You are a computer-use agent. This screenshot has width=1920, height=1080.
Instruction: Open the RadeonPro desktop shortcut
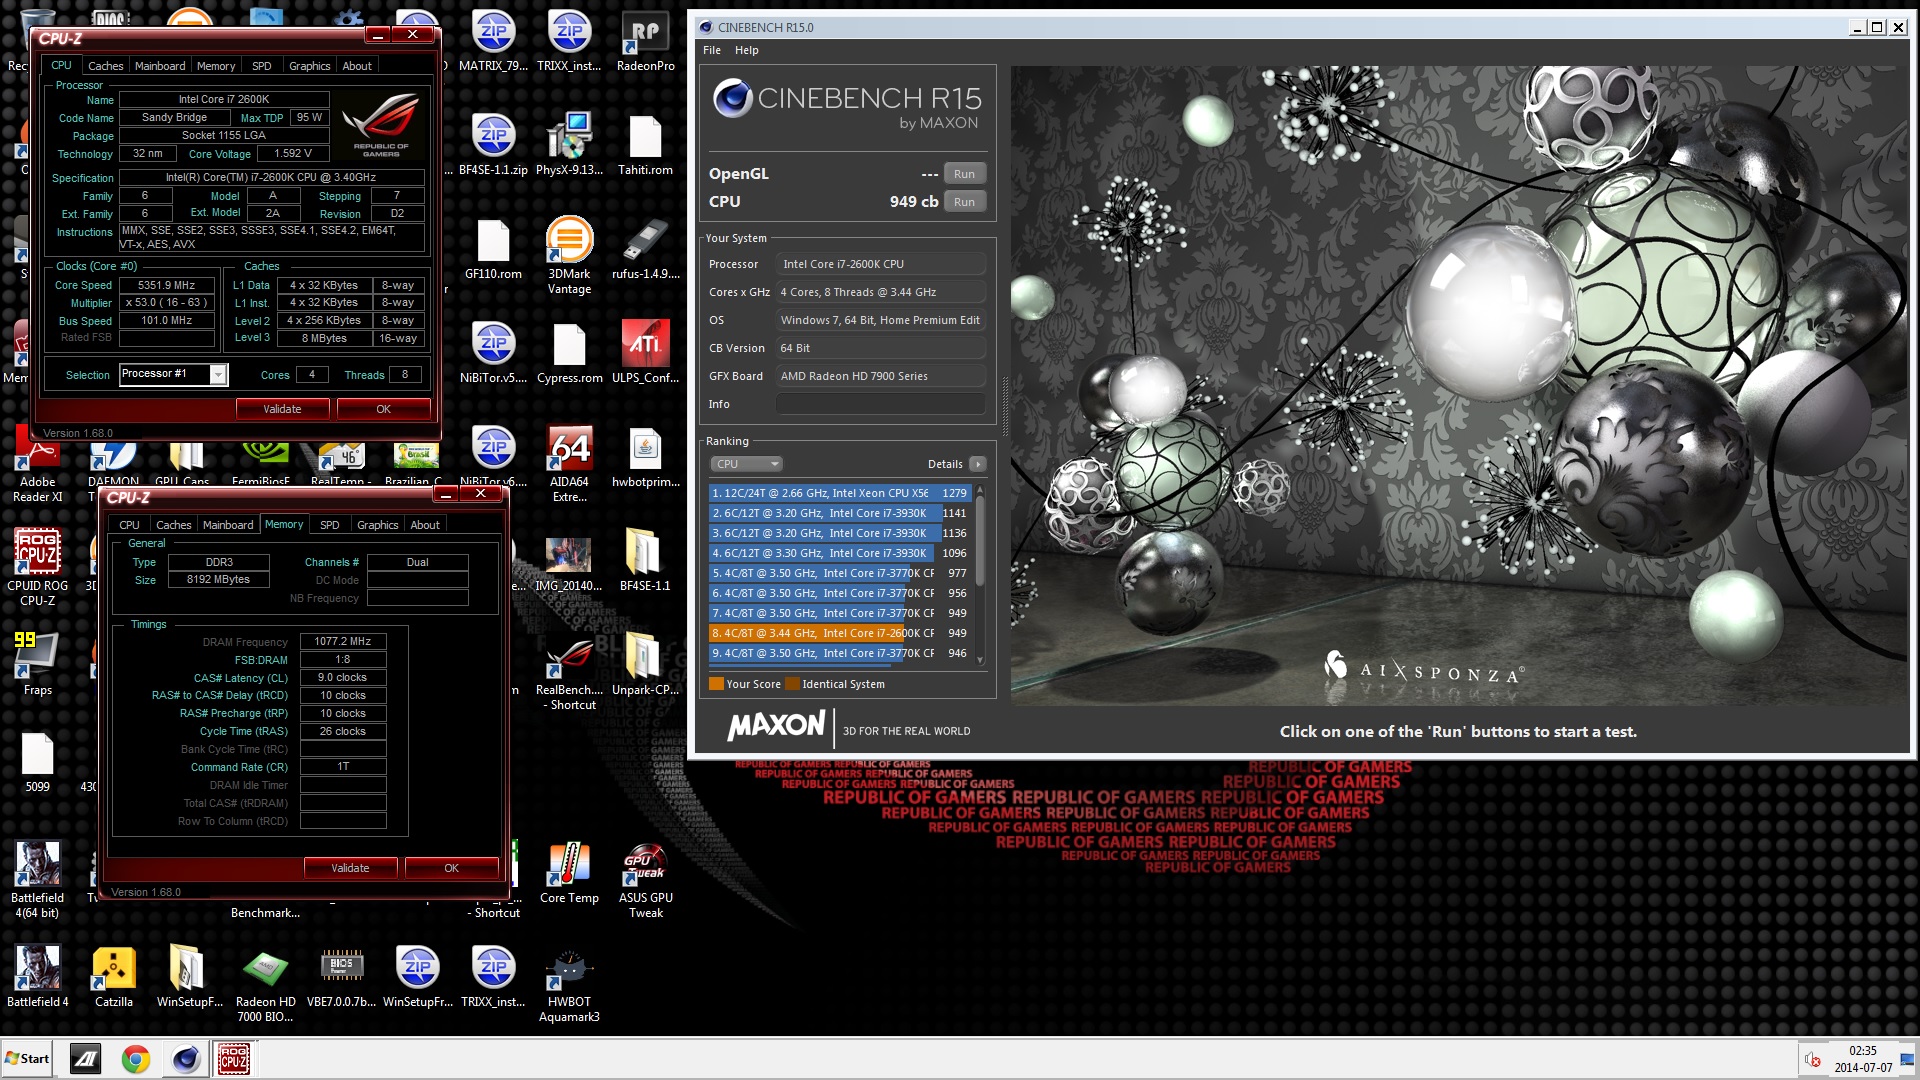tap(645, 42)
